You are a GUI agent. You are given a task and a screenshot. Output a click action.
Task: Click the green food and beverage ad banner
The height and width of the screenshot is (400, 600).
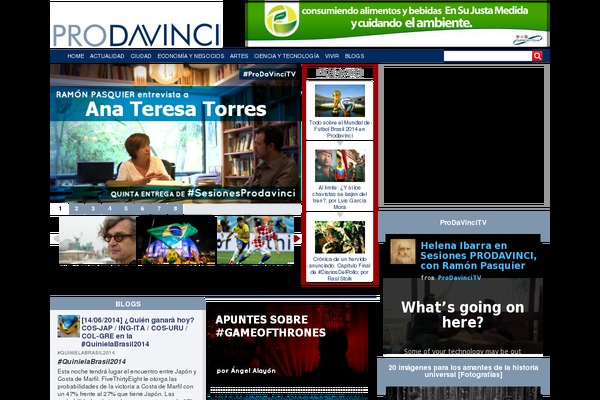click(397, 24)
